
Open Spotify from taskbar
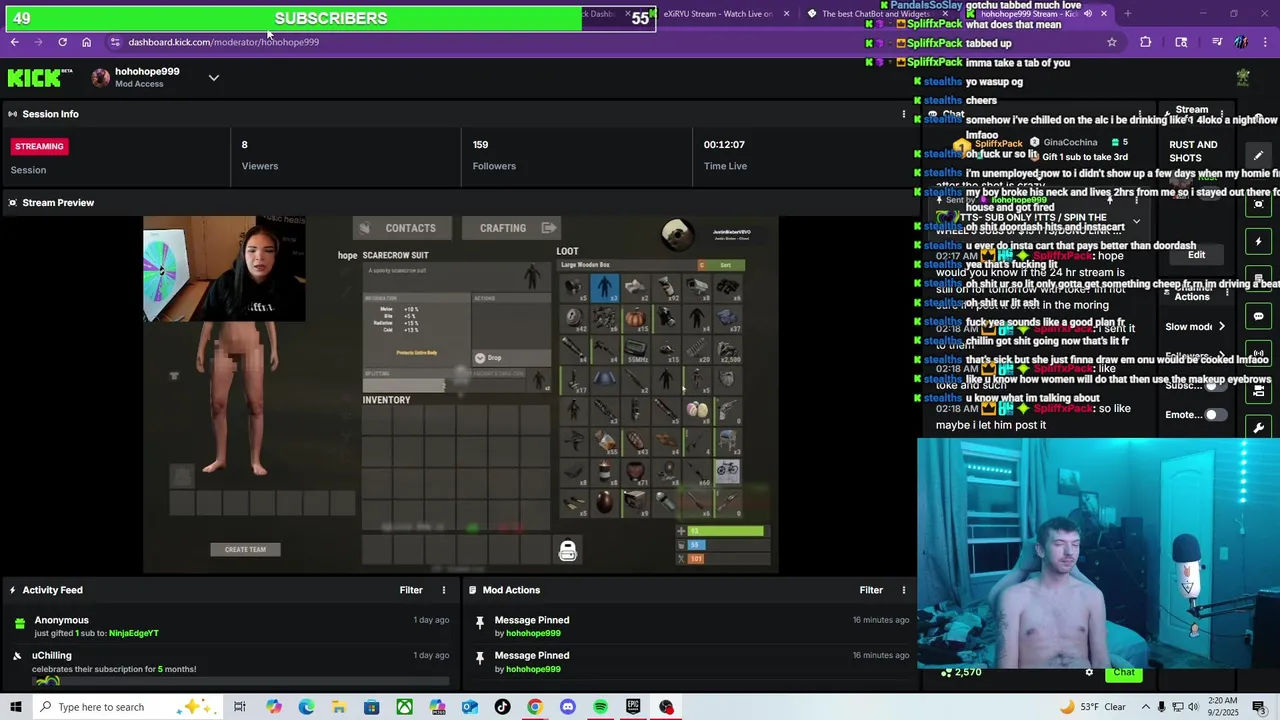pyautogui.click(x=600, y=707)
